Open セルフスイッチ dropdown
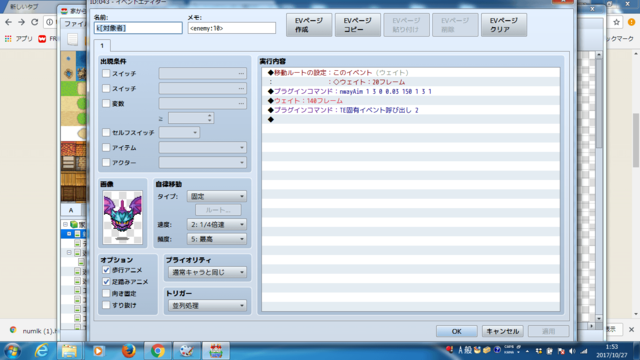640x360 pixels. (179, 132)
